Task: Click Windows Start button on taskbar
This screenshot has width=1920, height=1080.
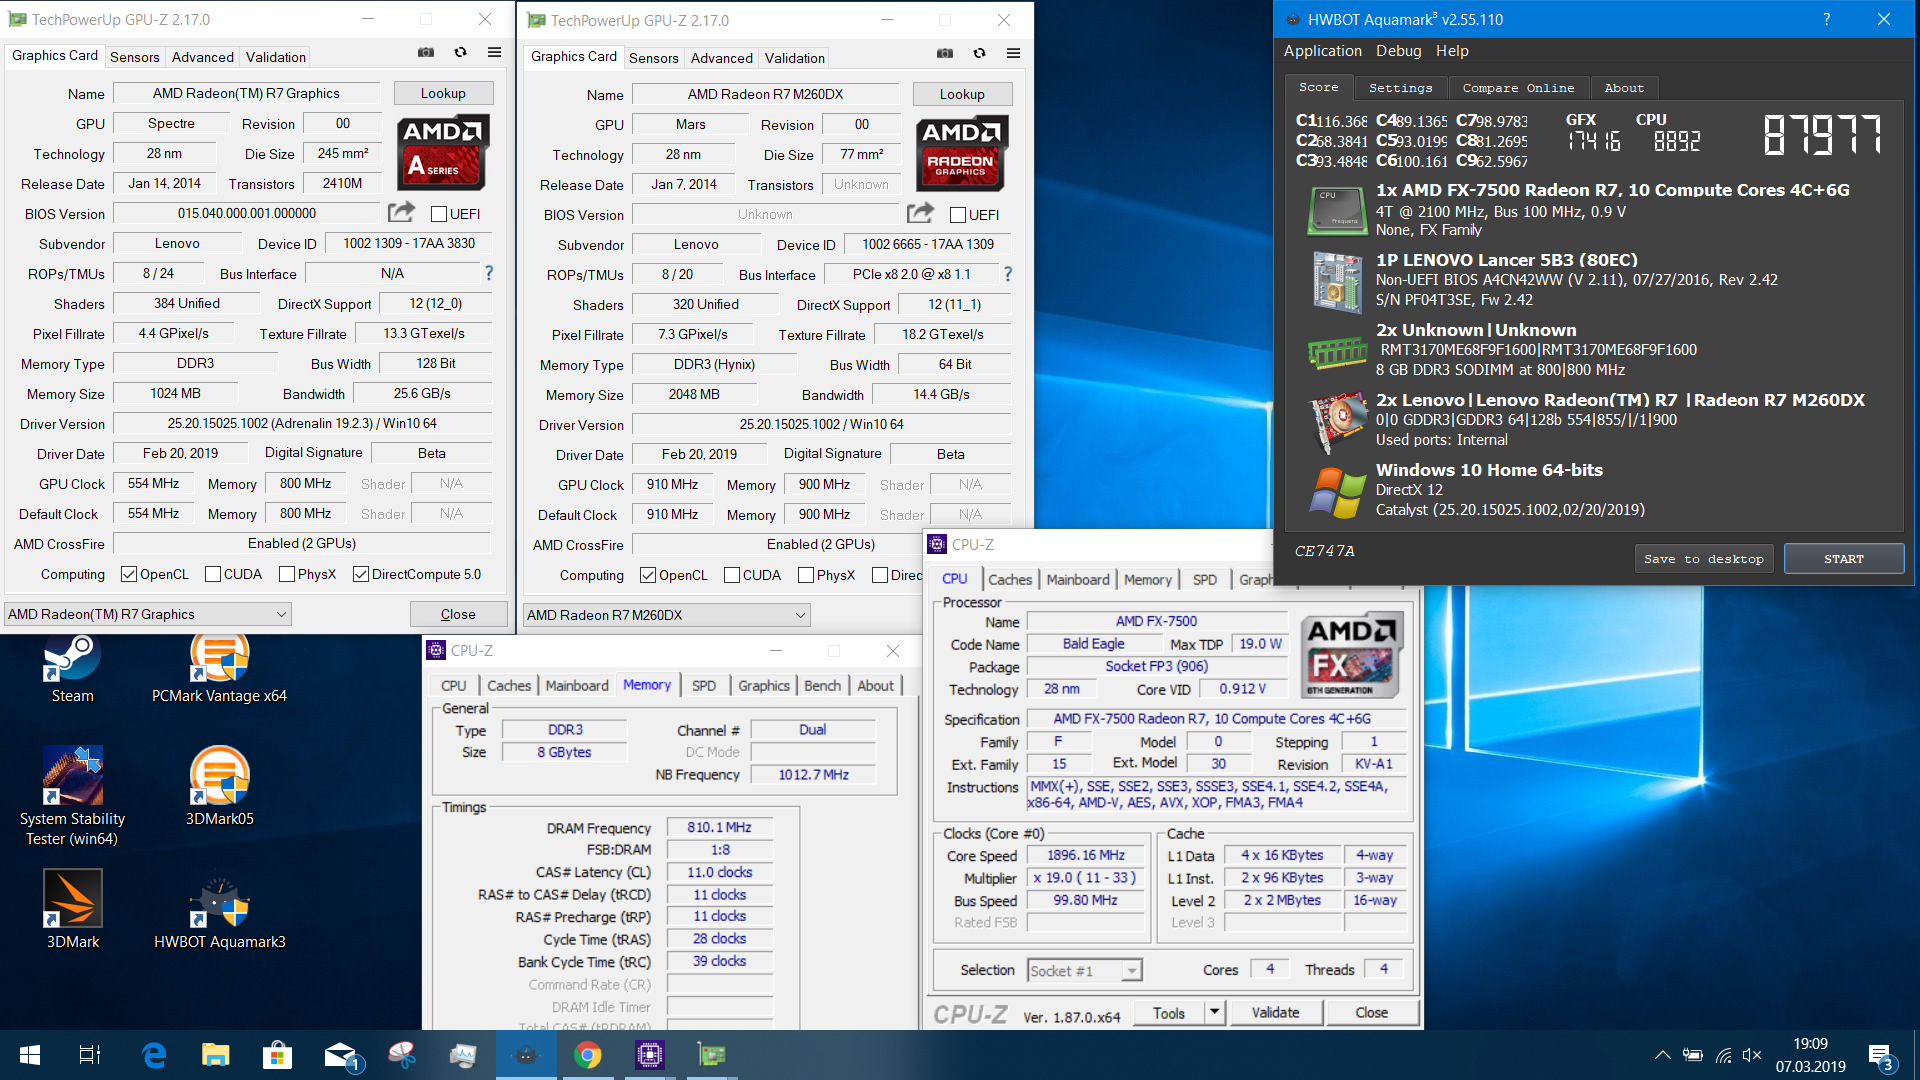Action: pyautogui.click(x=30, y=1055)
